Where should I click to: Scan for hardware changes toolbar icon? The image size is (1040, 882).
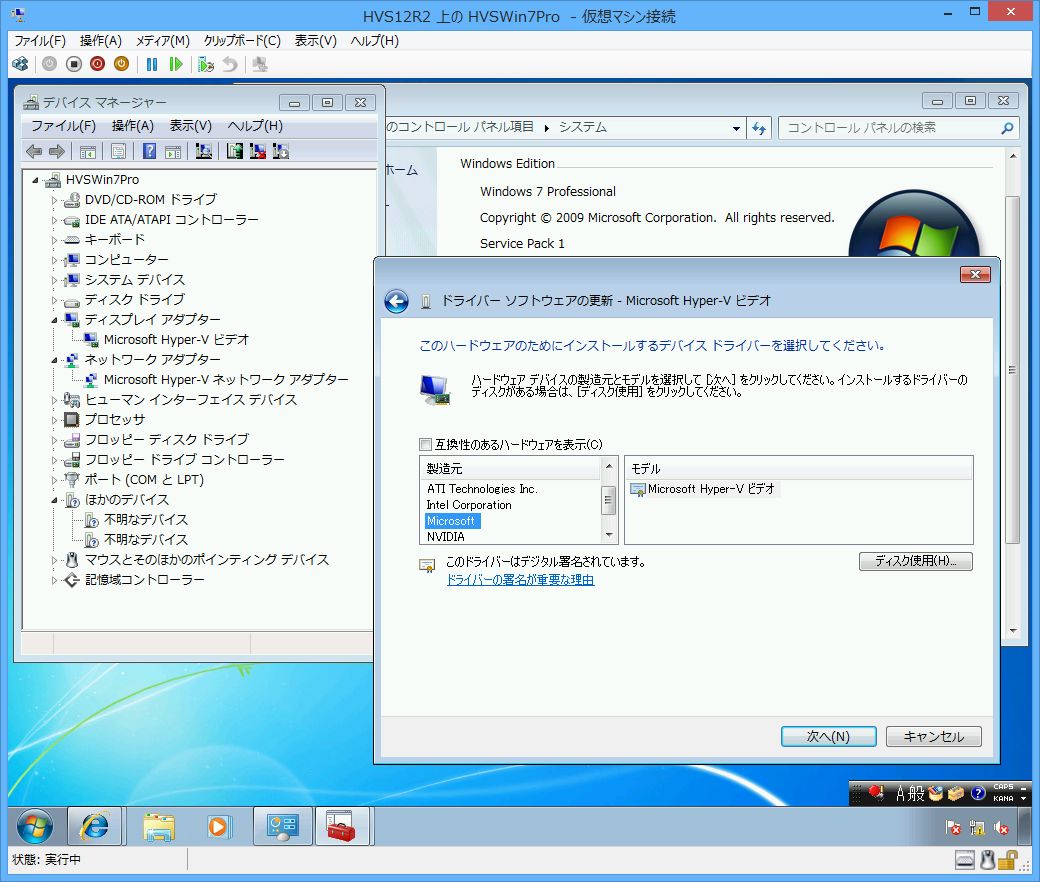(x=204, y=152)
